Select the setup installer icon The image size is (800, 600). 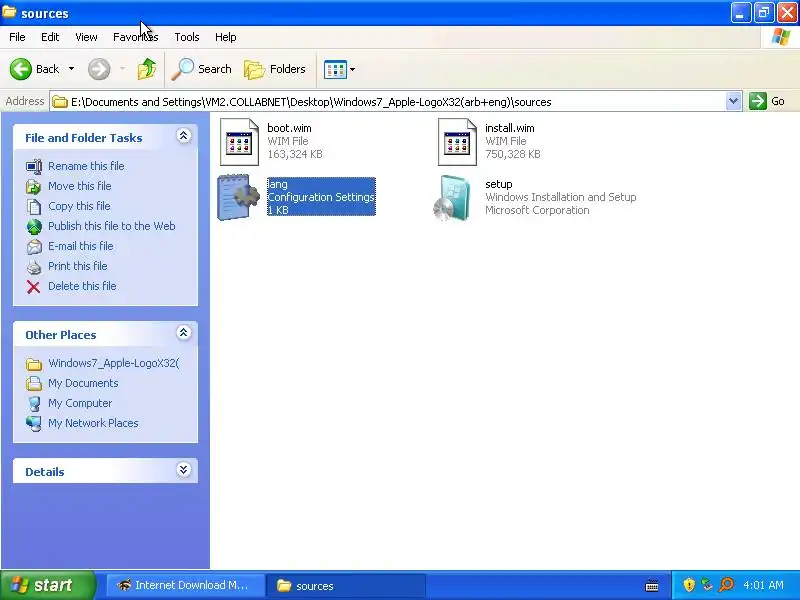[452, 198]
